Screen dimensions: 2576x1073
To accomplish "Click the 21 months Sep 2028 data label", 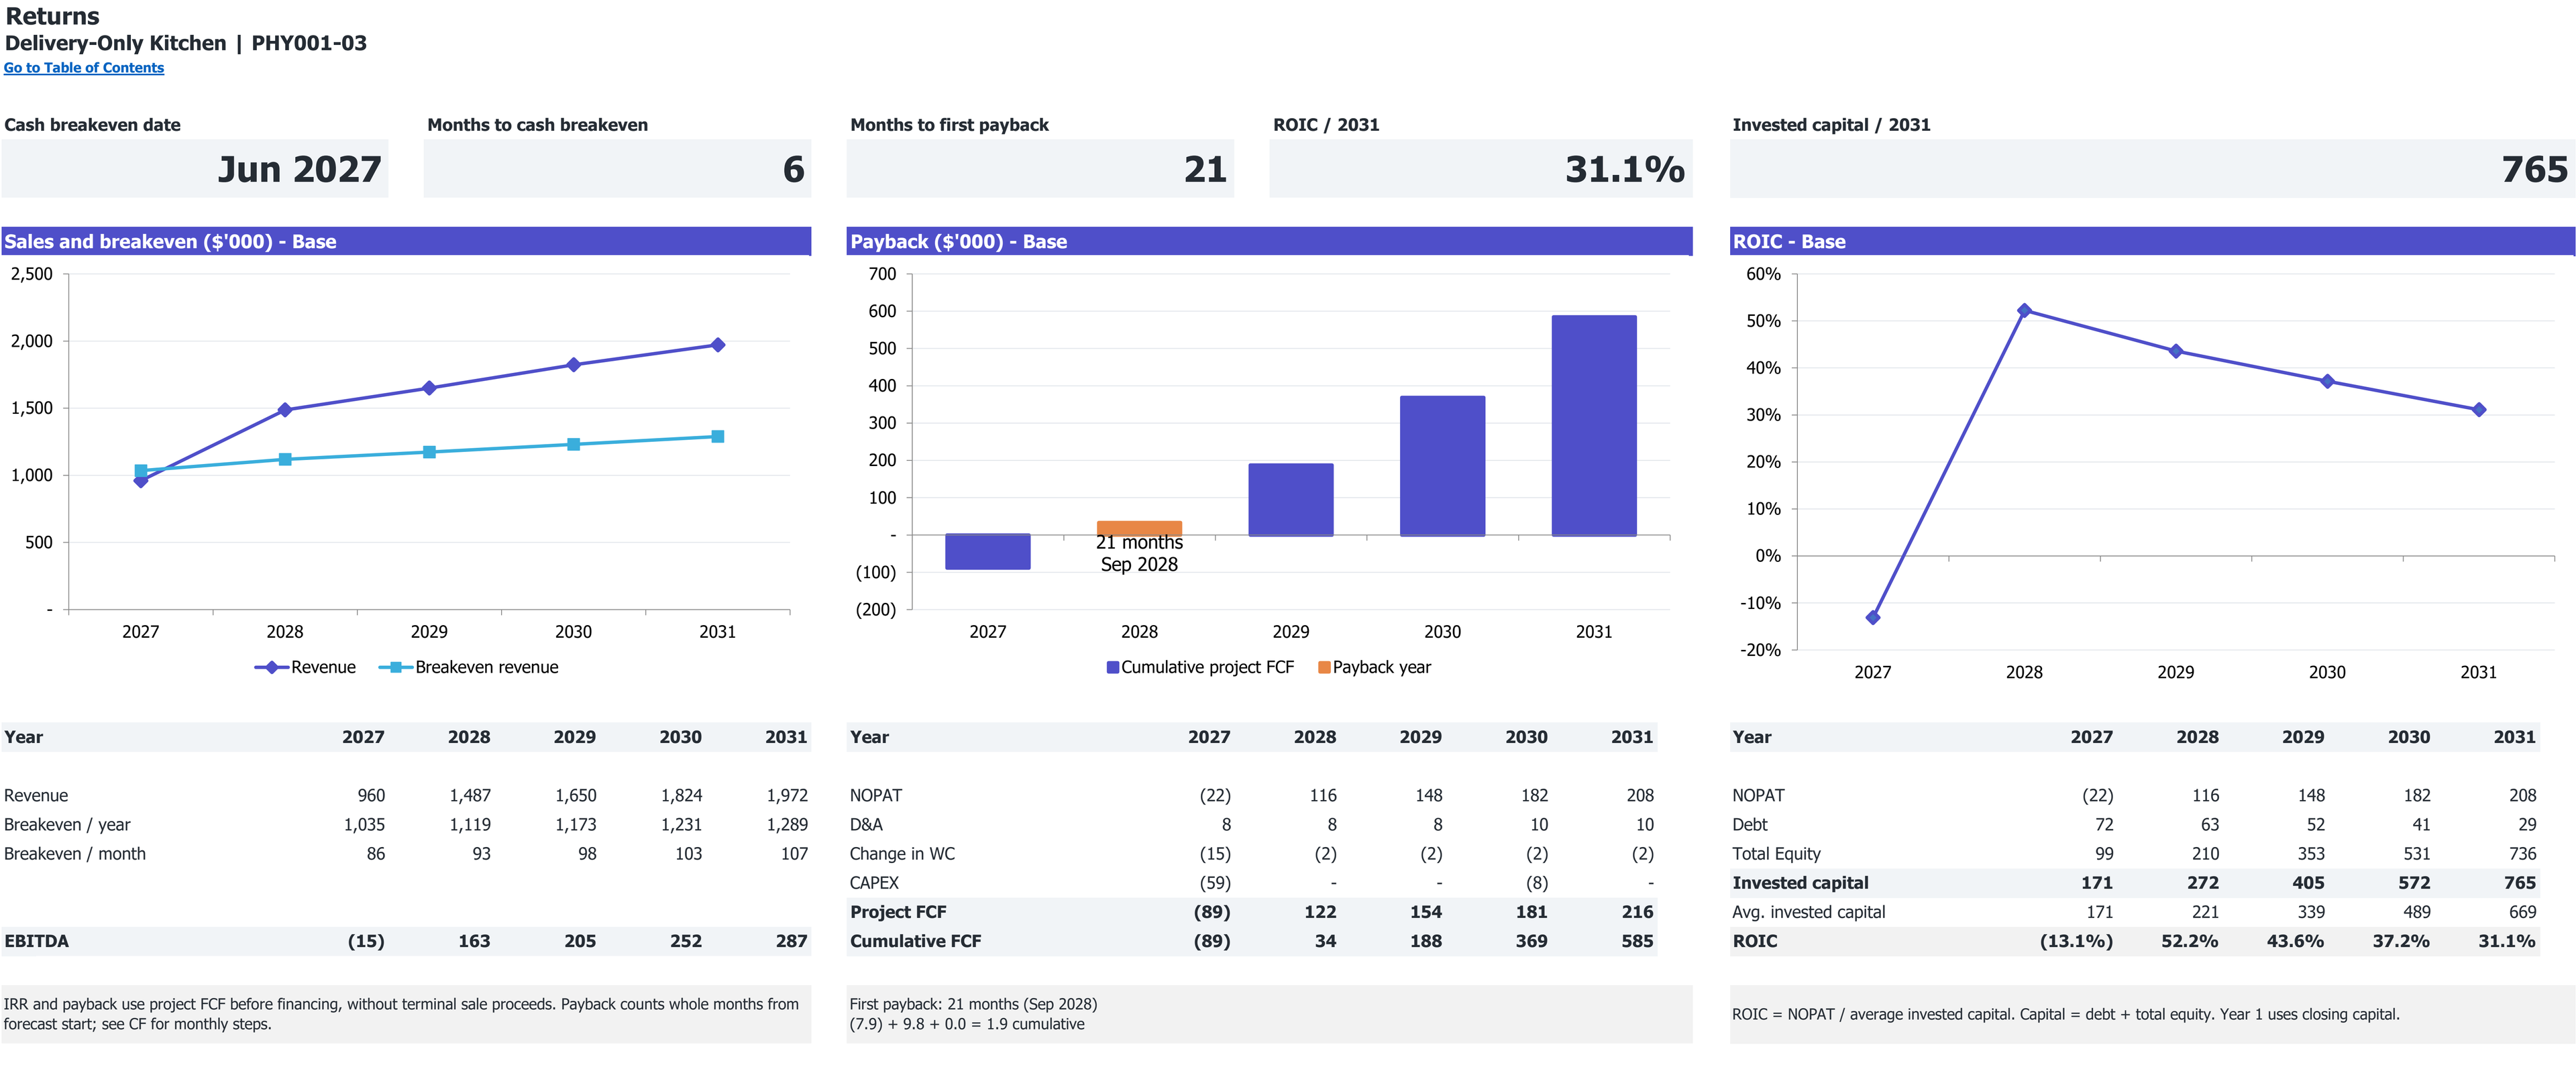I will (x=1139, y=553).
